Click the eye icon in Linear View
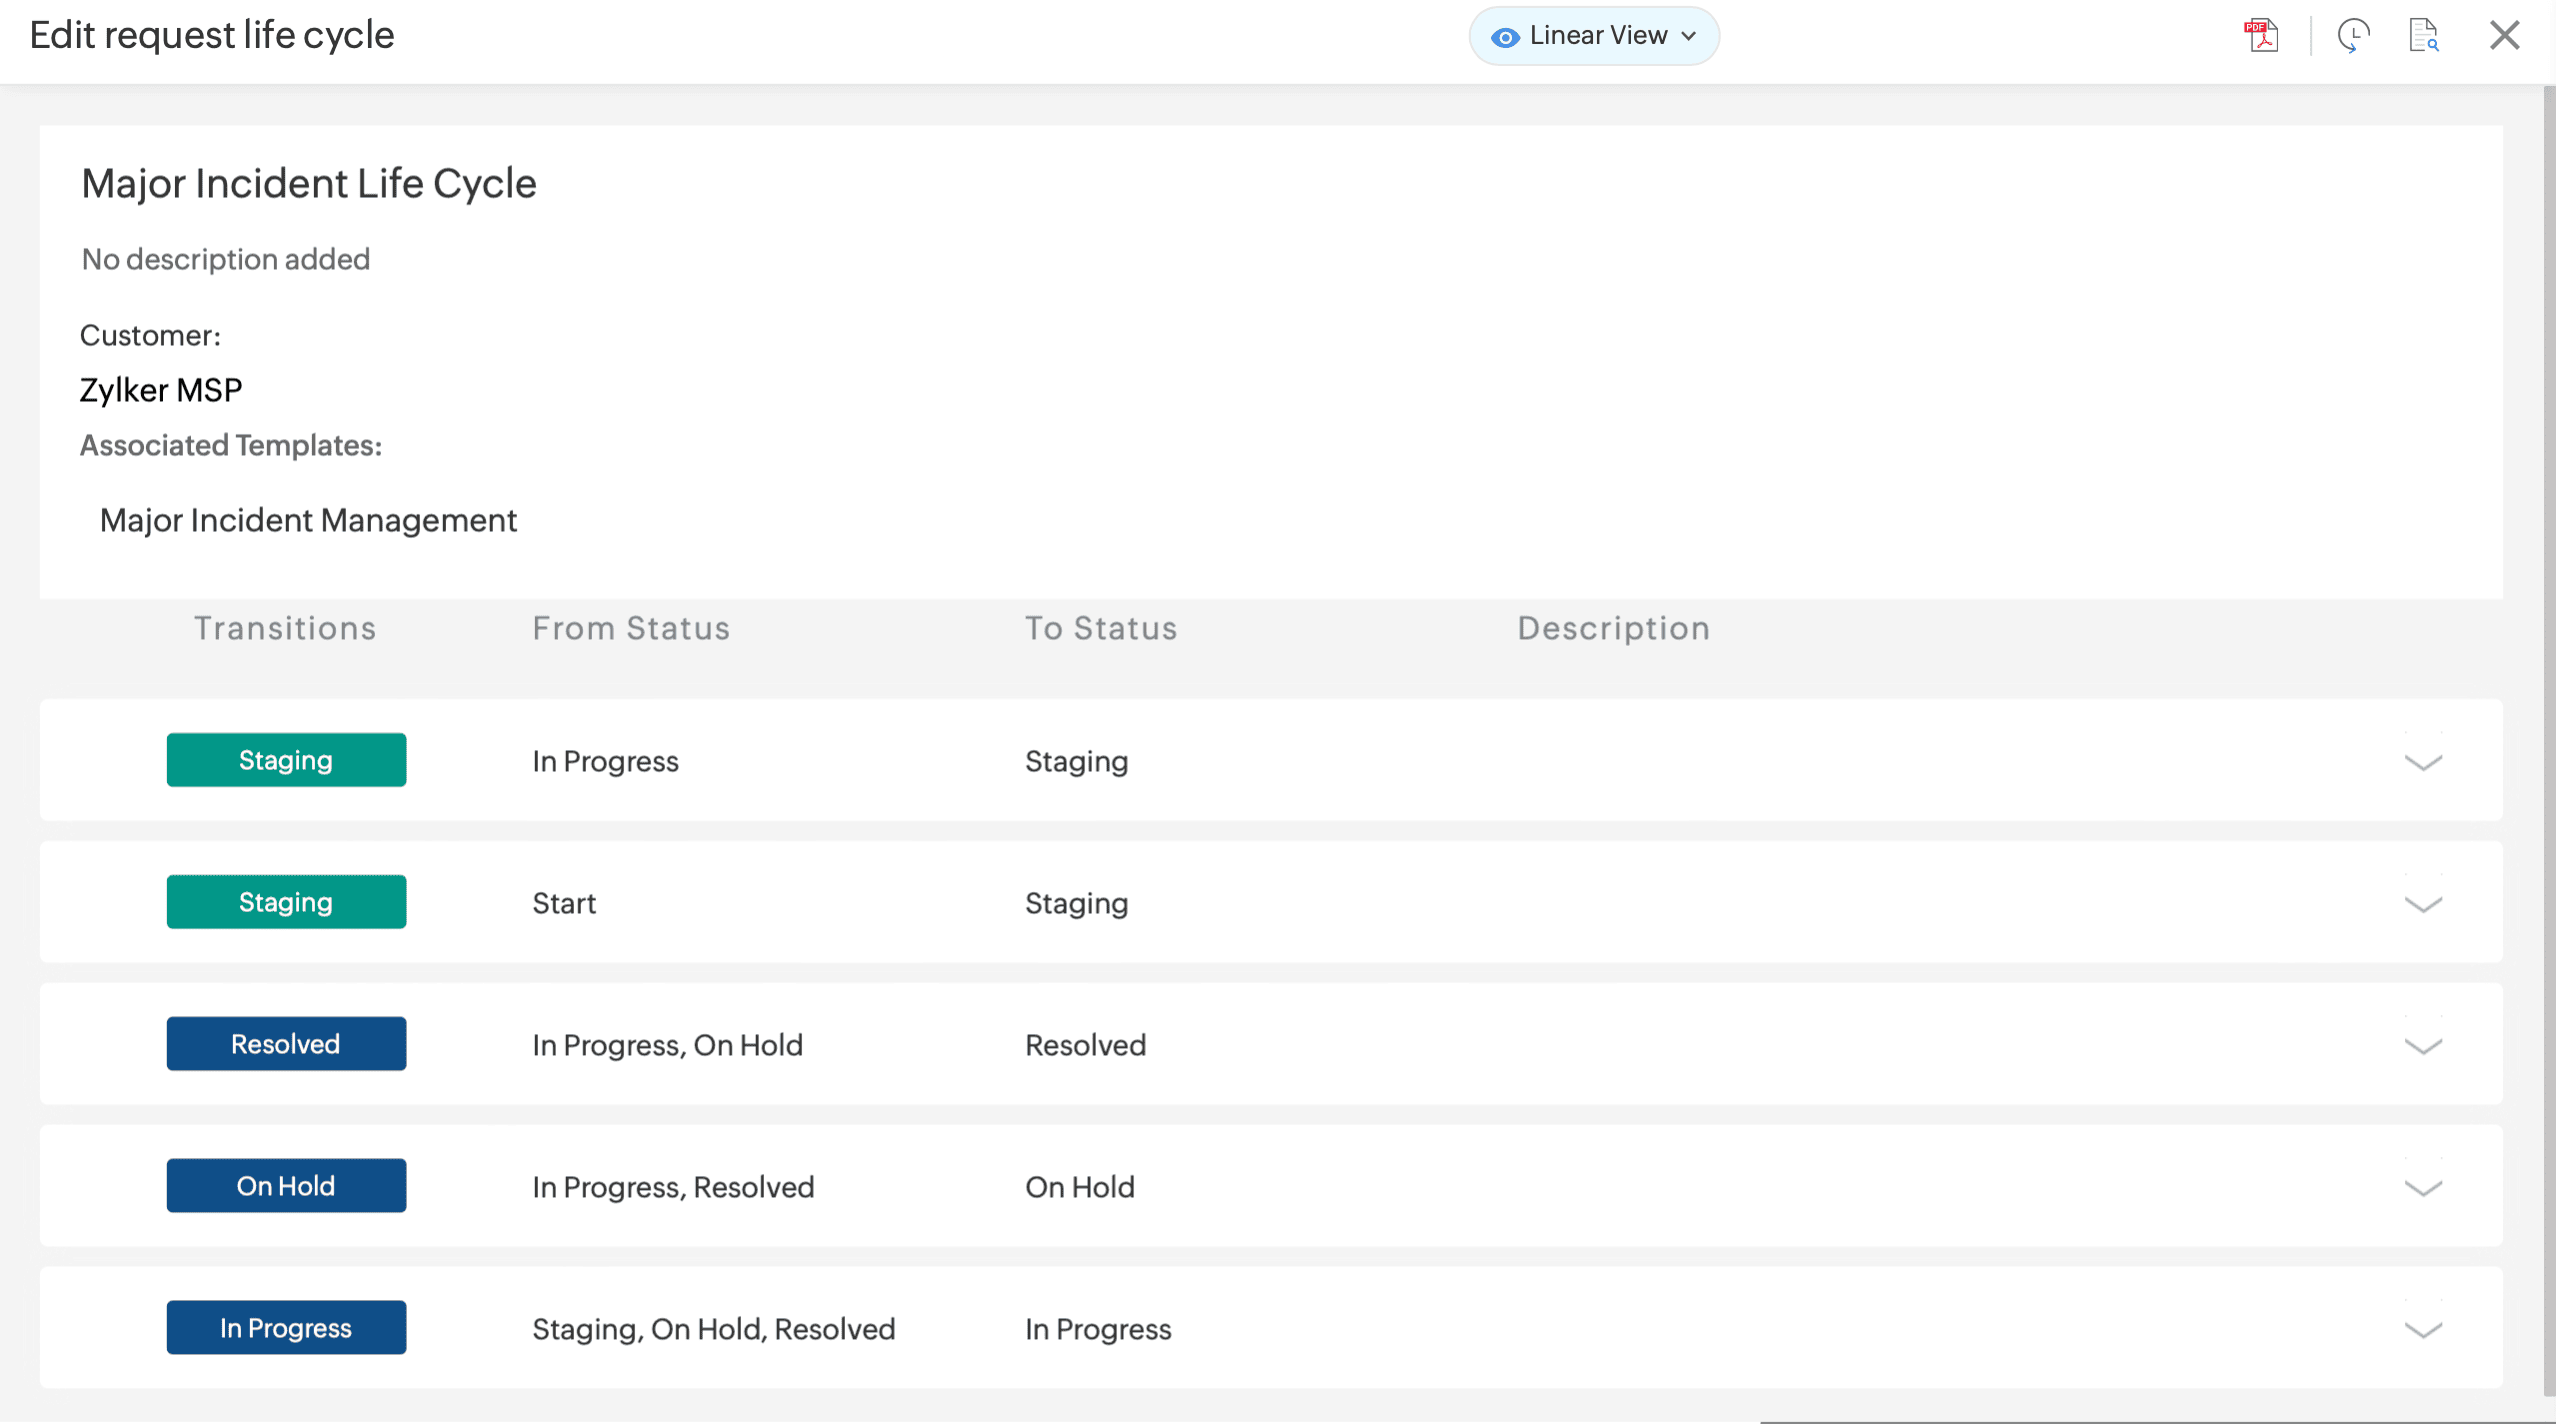The image size is (2556, 1424). coord(1504,37)
